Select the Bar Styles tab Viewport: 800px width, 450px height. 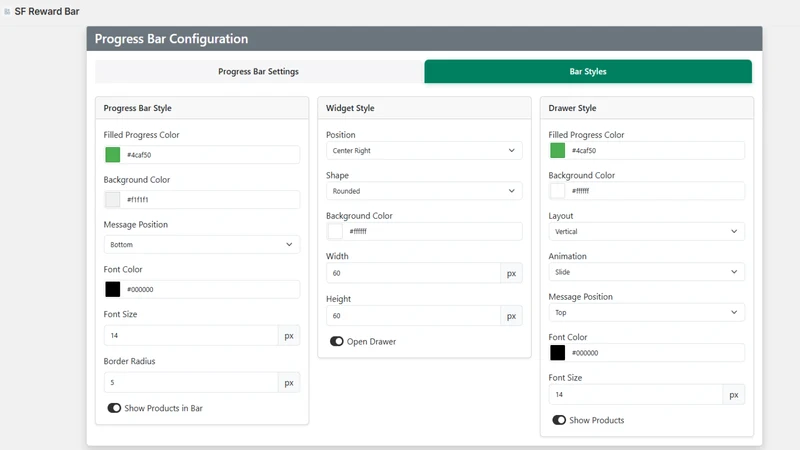(588, 71)
